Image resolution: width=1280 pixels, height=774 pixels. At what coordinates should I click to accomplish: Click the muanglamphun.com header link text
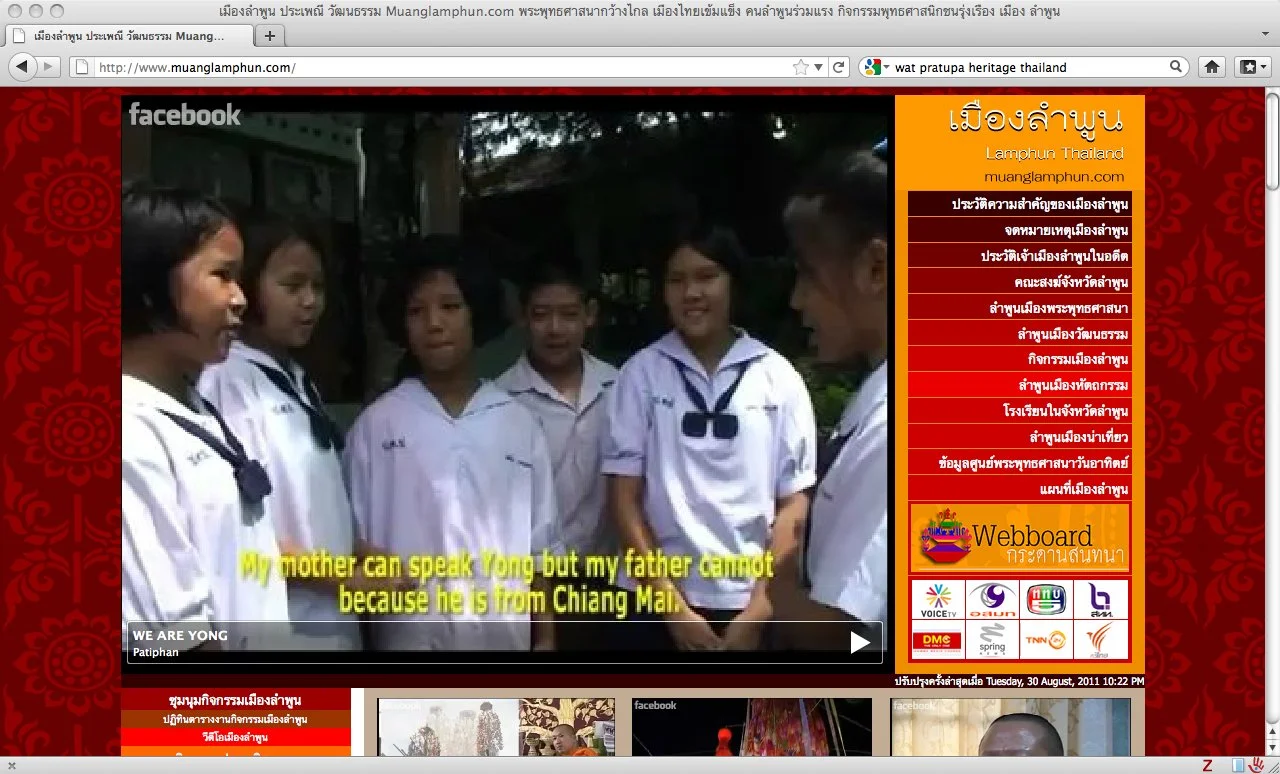(x=1054, y=177)
